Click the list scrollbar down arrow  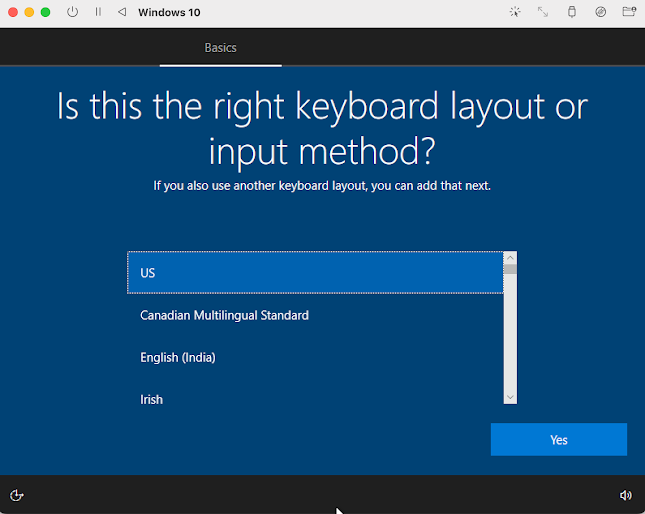(510, 397)
